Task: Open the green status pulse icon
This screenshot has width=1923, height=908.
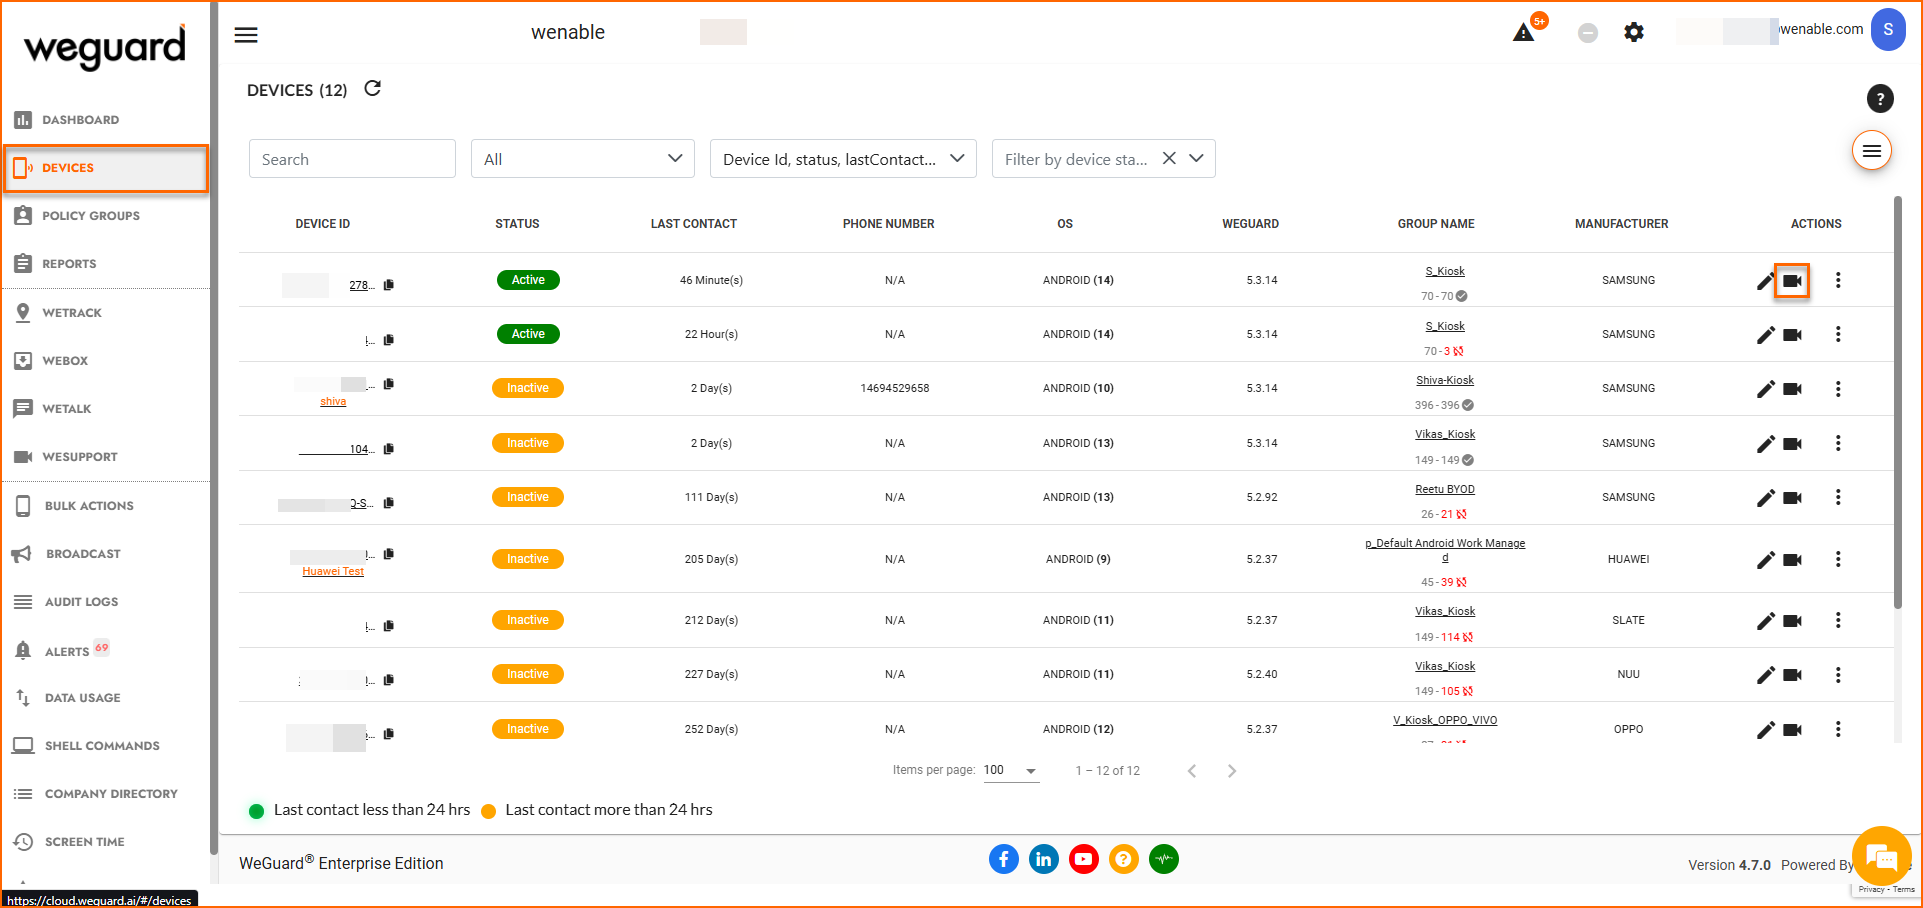Action: pyautogui.click(x=1164, y=859)
